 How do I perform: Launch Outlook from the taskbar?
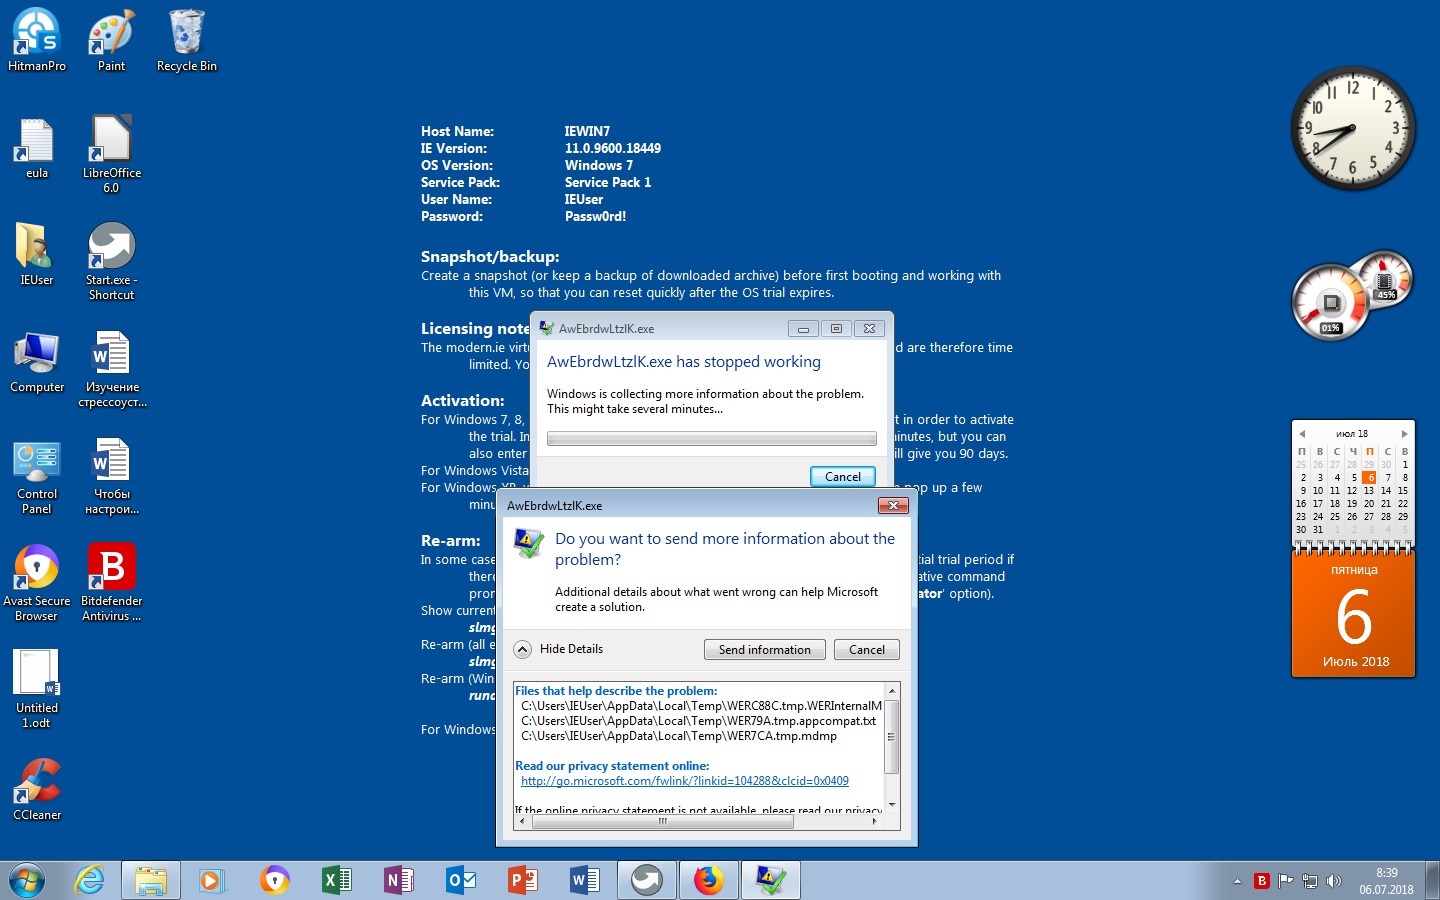pyautogui.click(x=460, y=880)
